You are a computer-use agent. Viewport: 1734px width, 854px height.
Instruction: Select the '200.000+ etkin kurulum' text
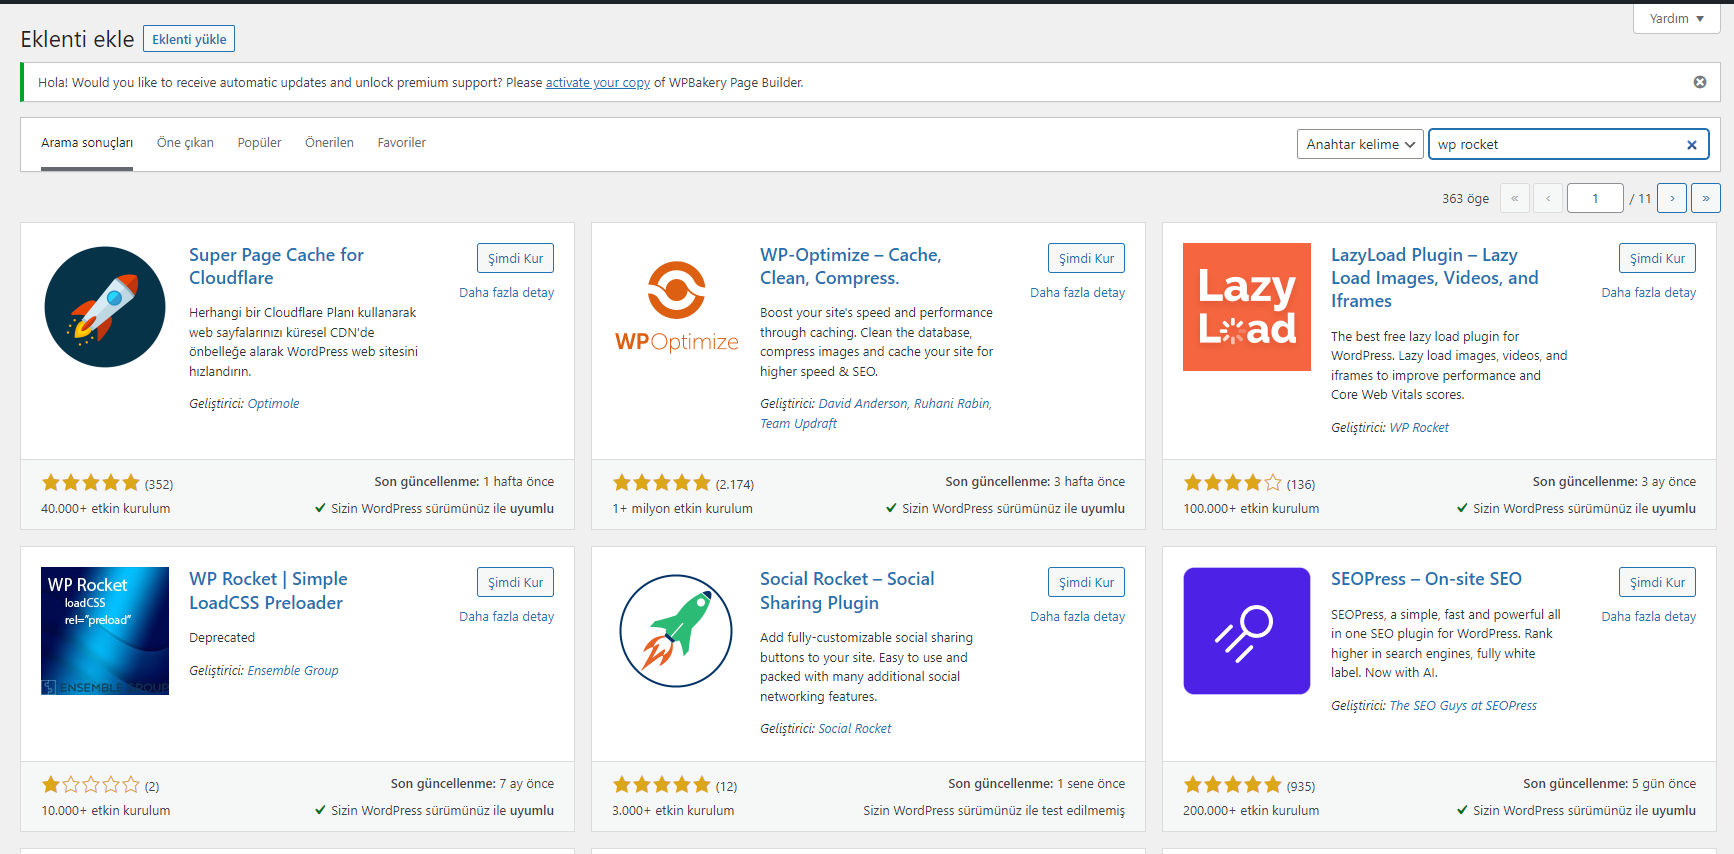click(x=1251, y=811)
